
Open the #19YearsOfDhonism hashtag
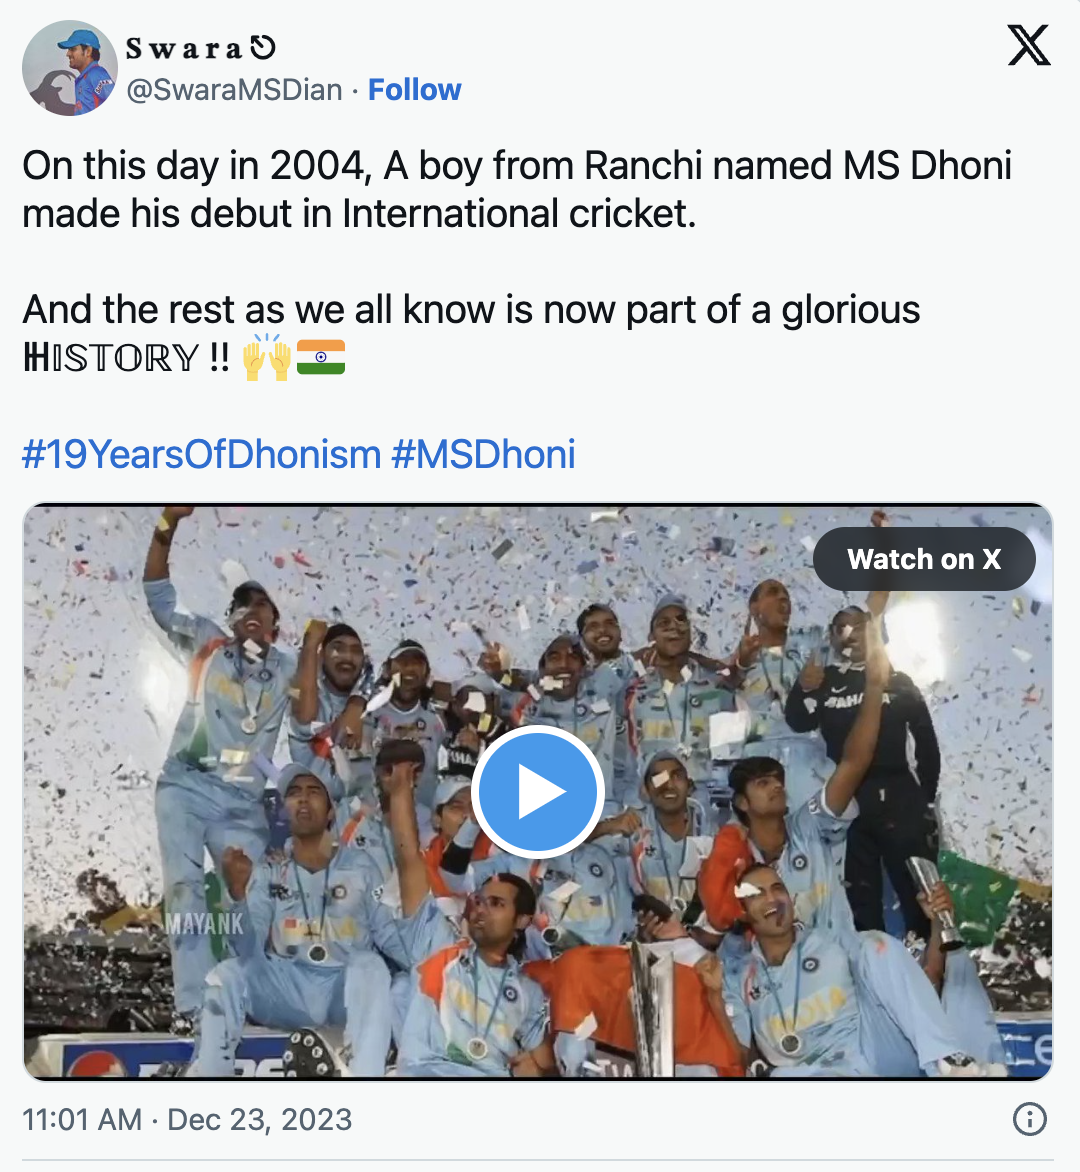pos(201,454)
